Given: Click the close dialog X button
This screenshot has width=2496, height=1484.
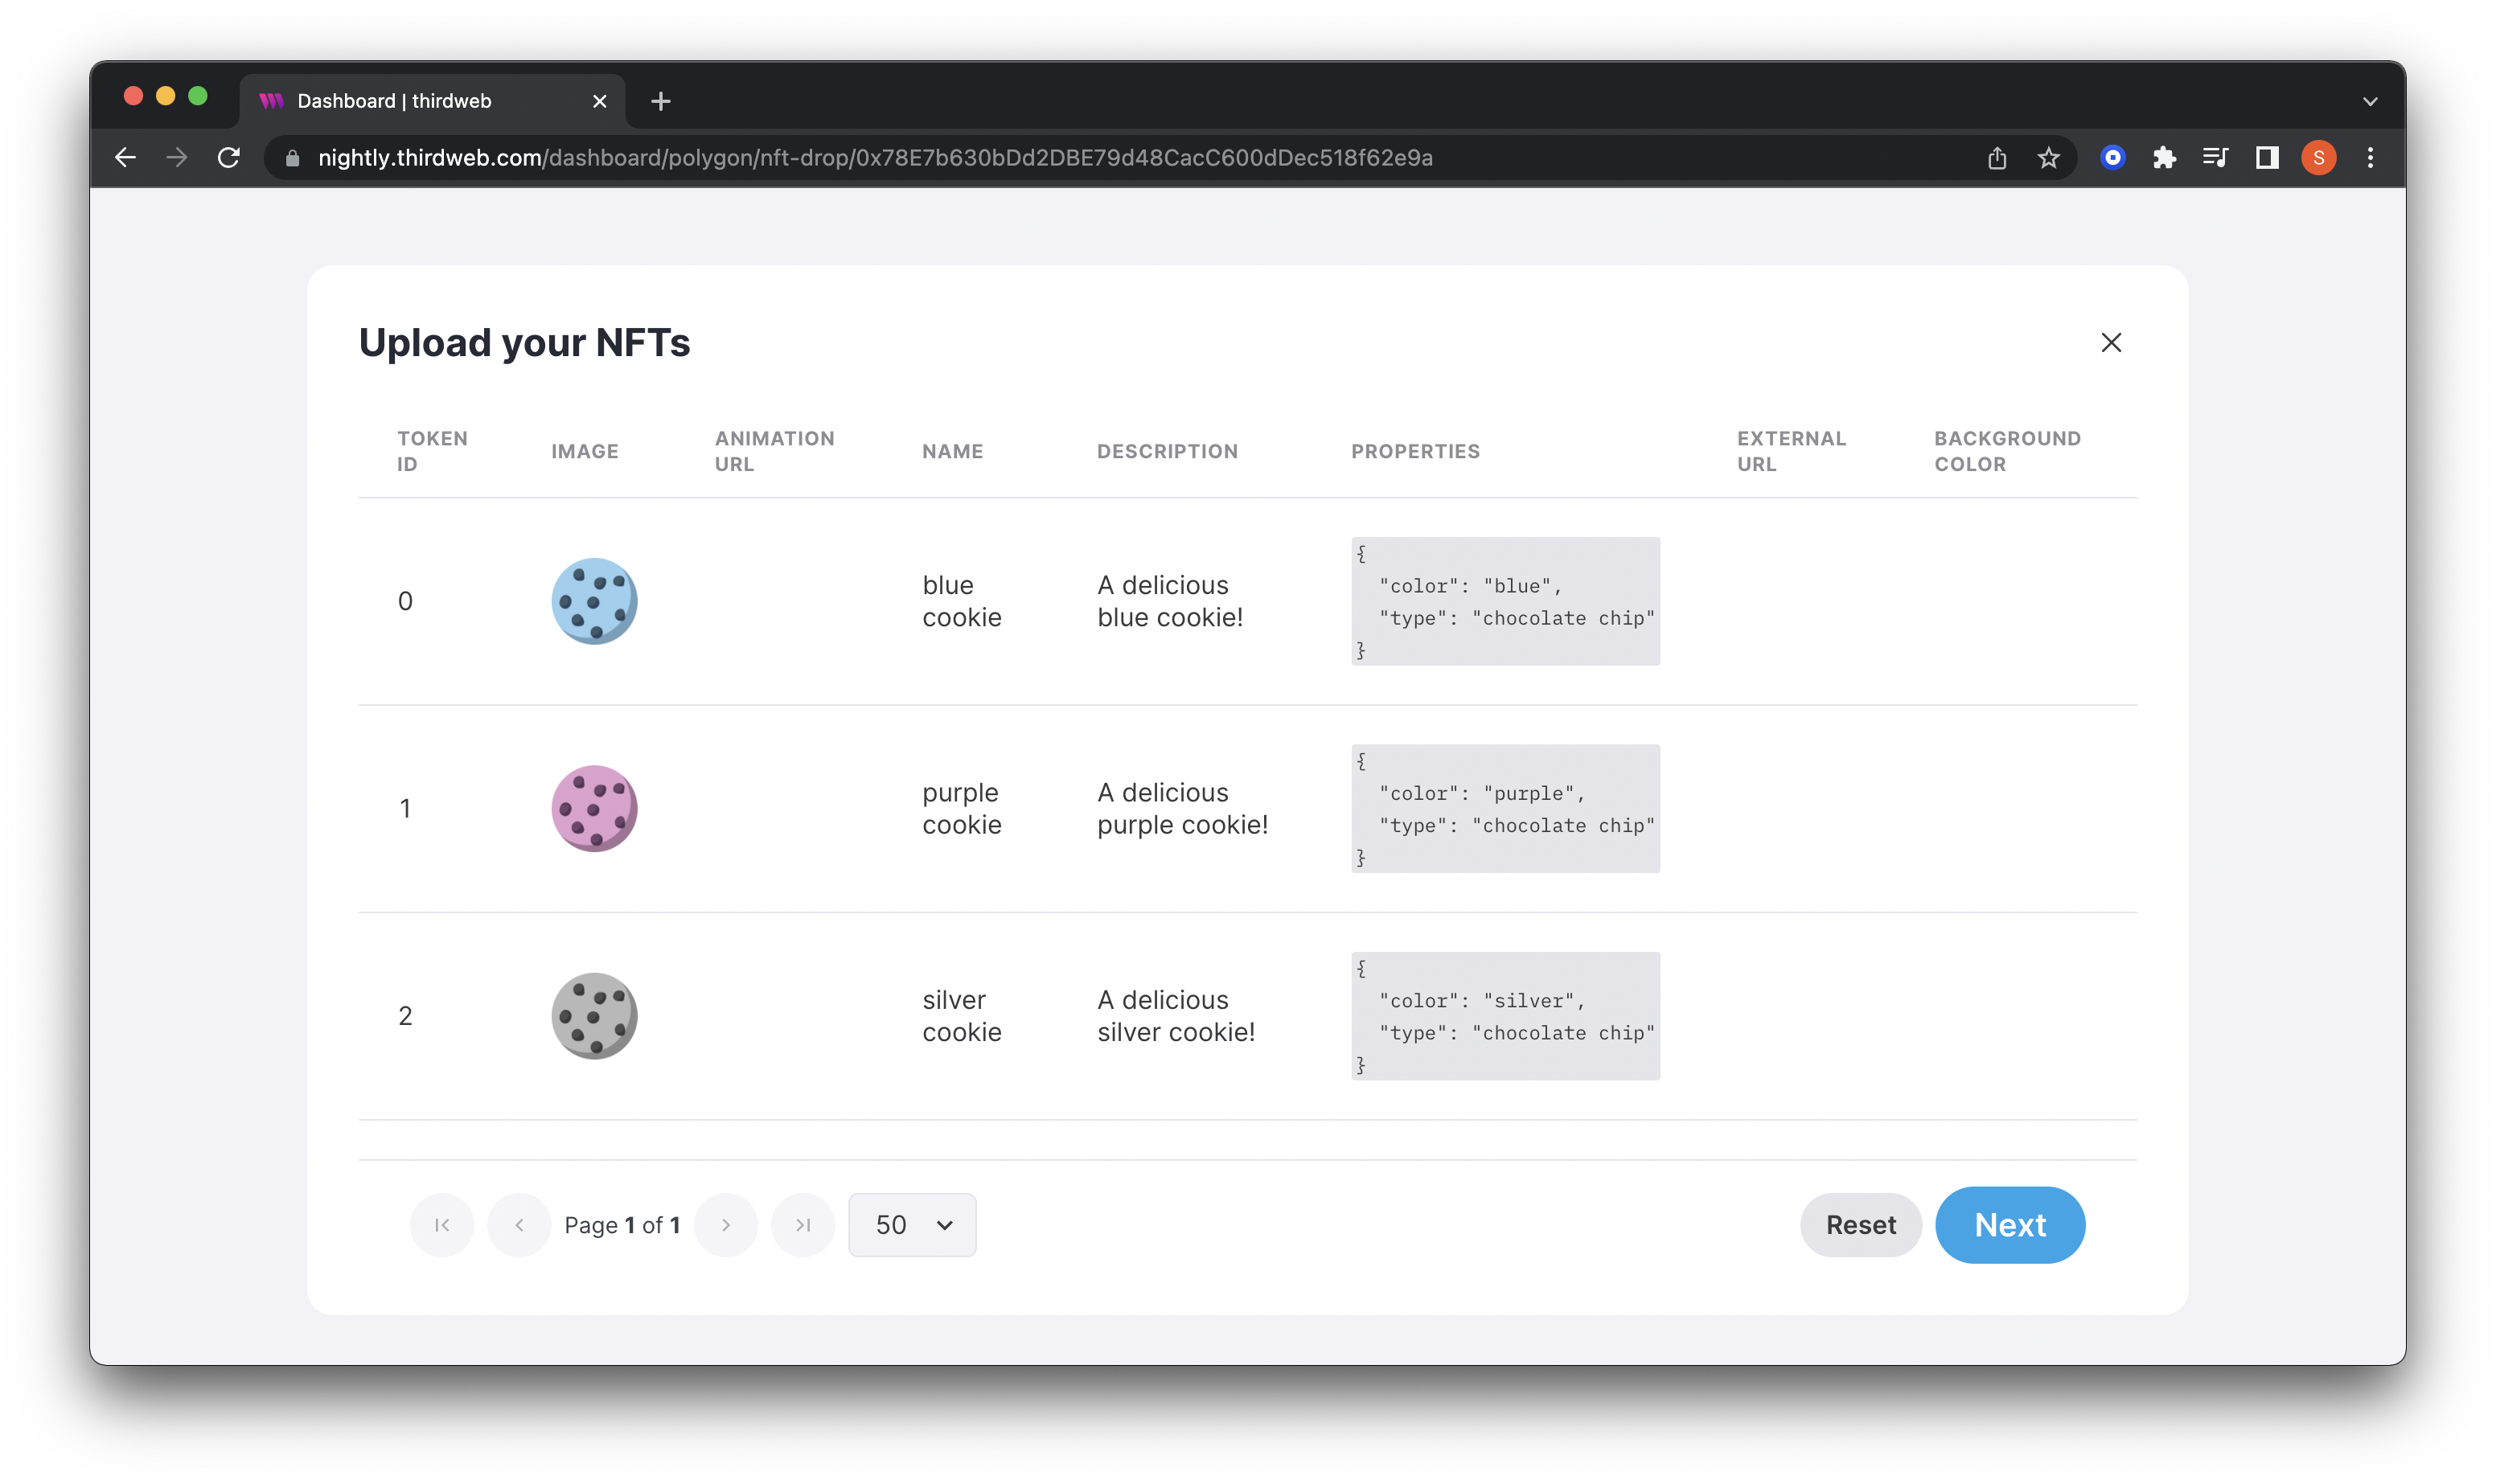Looking at the screenshot, I should point(2111,341).
